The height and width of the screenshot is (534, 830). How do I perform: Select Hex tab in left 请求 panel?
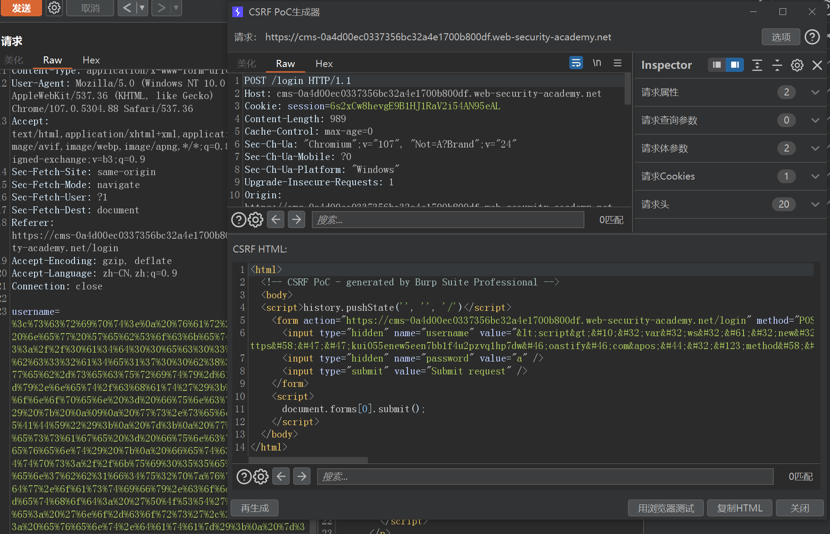point(91,60)
